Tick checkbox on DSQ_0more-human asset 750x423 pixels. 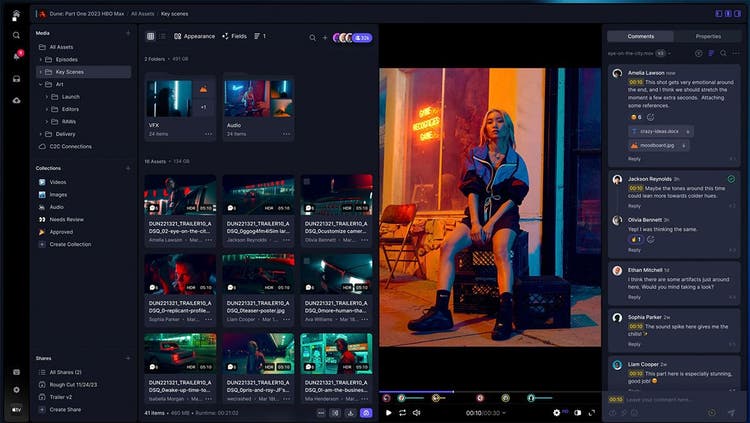point(307,261)
